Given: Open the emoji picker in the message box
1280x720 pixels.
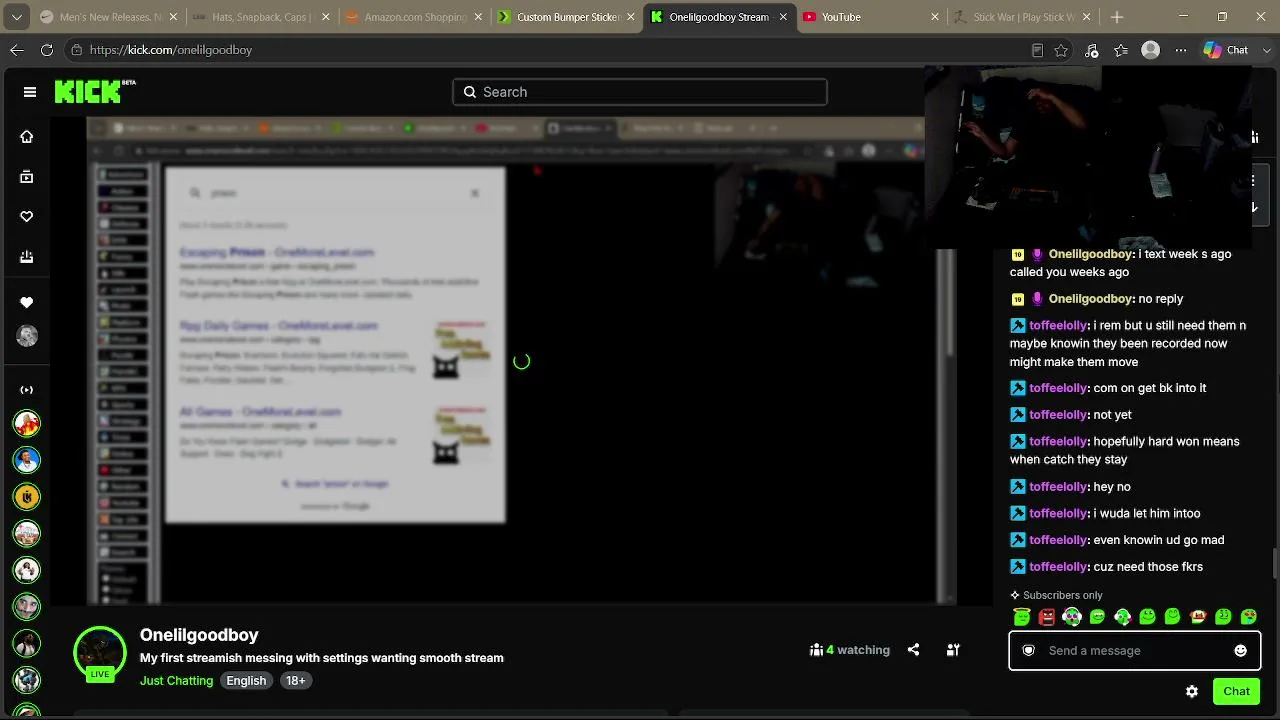Looking at the screenshot, I should 1240,651.
